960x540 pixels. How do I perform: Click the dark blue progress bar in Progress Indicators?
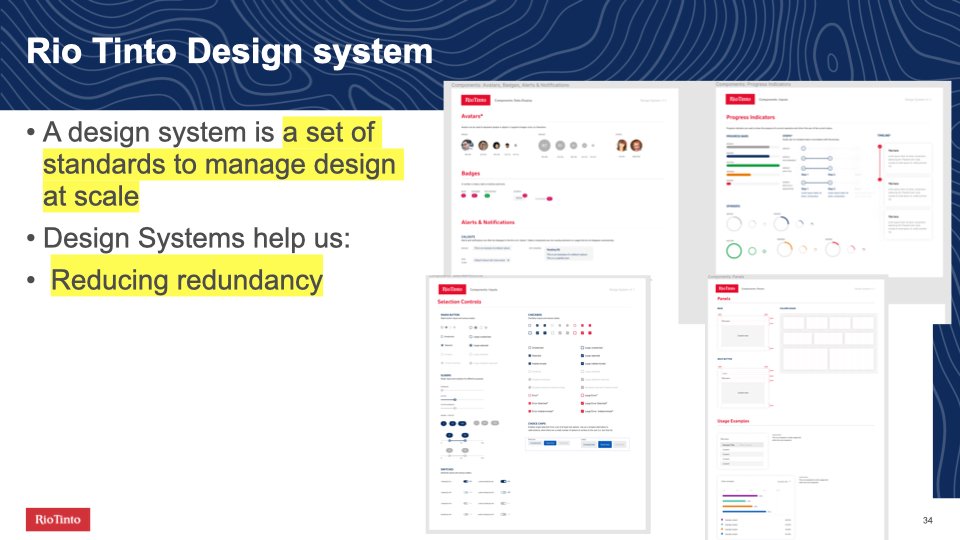tap(748, 156)
